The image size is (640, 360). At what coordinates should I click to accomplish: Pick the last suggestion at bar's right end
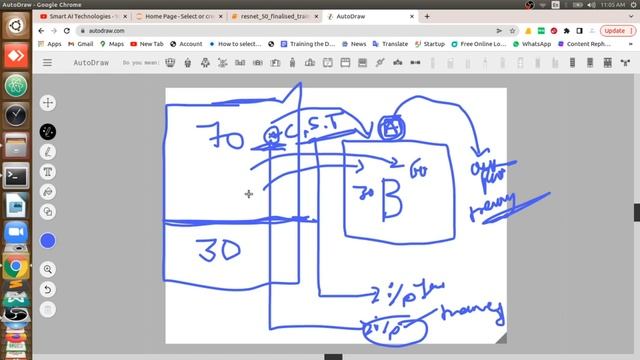(x=625, y=62)
